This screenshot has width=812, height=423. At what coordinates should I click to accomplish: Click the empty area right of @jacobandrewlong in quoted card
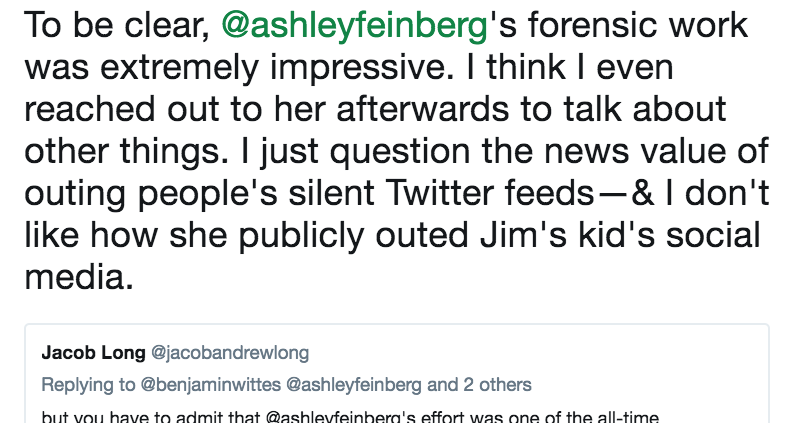(533, 353)
